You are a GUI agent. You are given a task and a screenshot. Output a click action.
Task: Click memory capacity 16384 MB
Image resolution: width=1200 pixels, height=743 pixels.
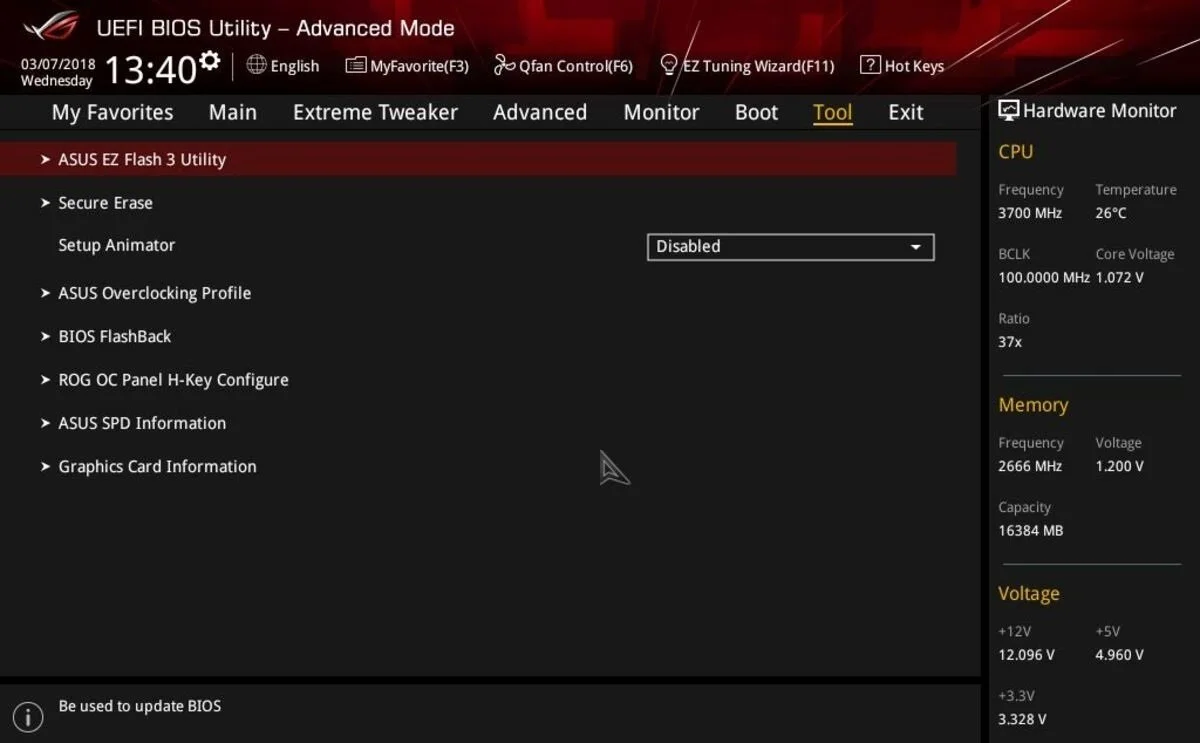coord(1031,531)
